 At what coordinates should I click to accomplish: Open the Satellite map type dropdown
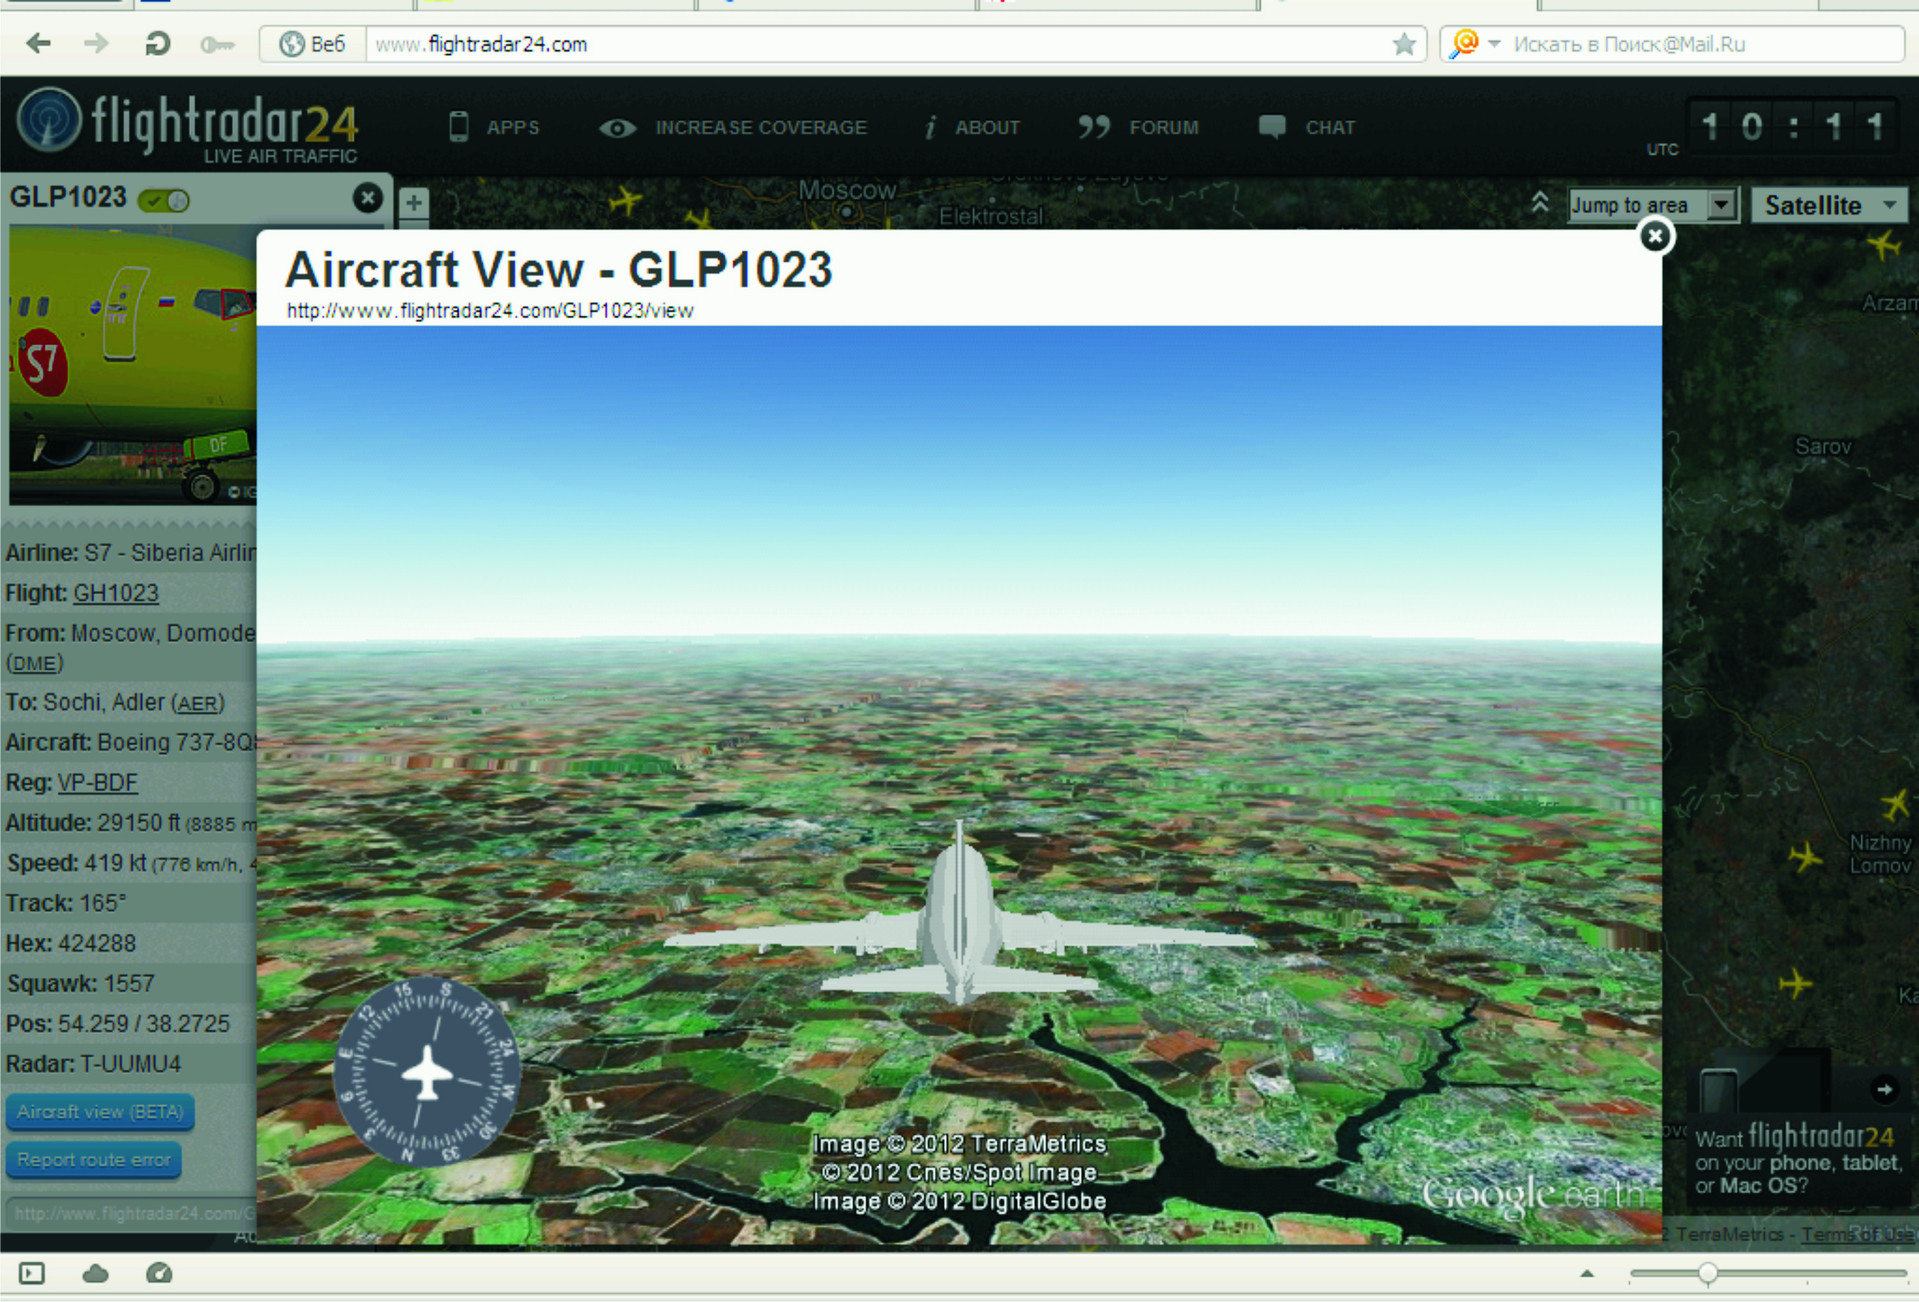[x=1829, y=205]
